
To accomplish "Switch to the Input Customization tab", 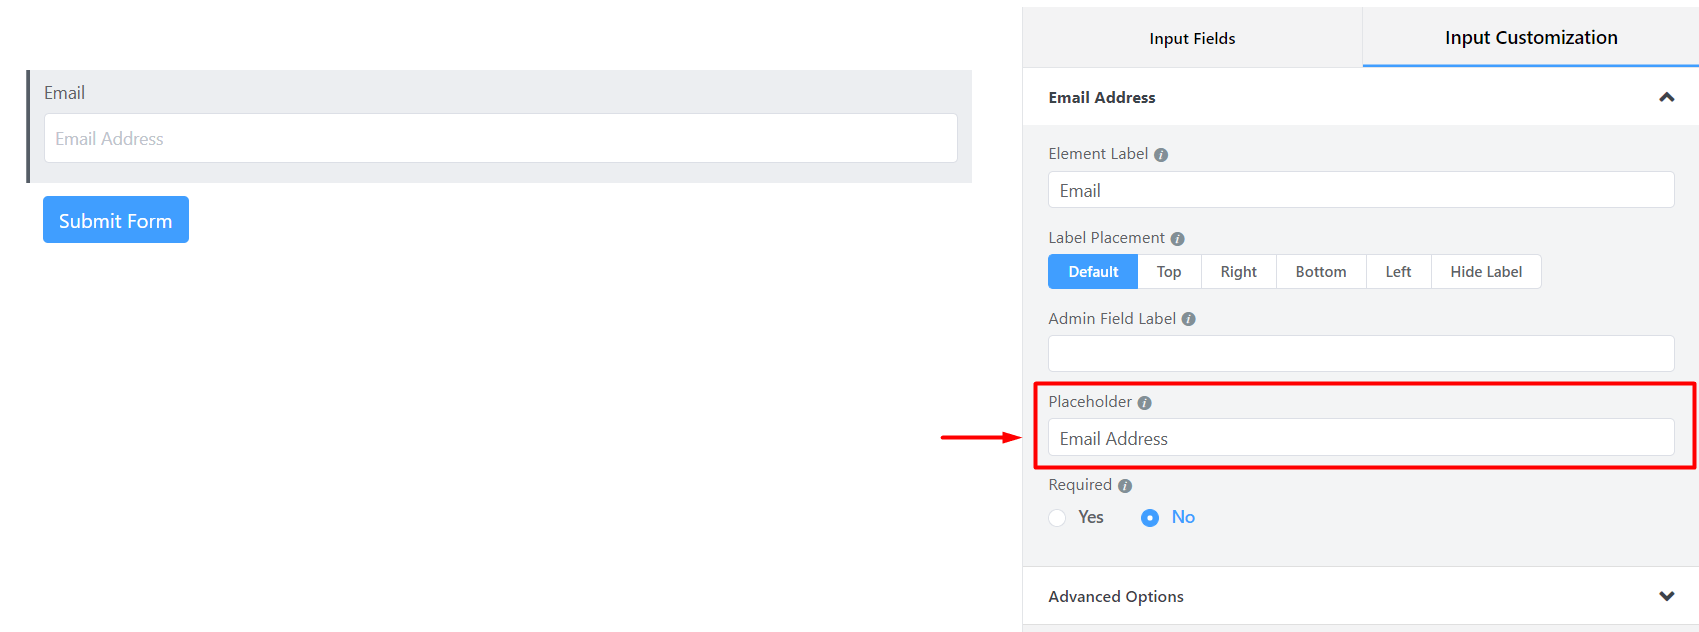I will coord(1531,38).
